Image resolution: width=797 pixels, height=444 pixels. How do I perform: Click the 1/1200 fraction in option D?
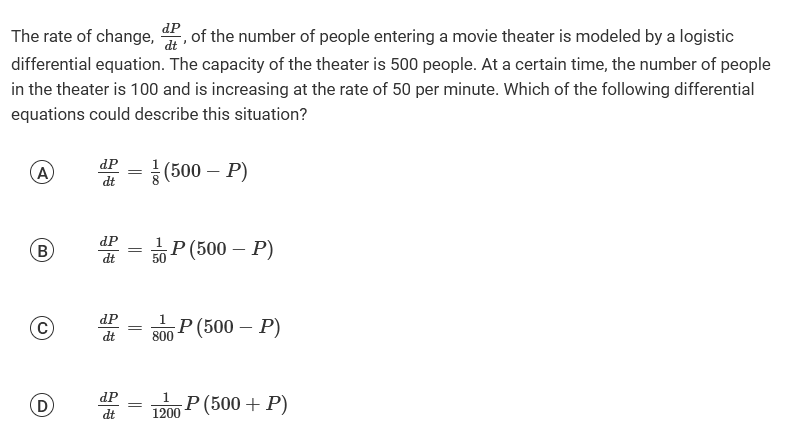[167, 405]
